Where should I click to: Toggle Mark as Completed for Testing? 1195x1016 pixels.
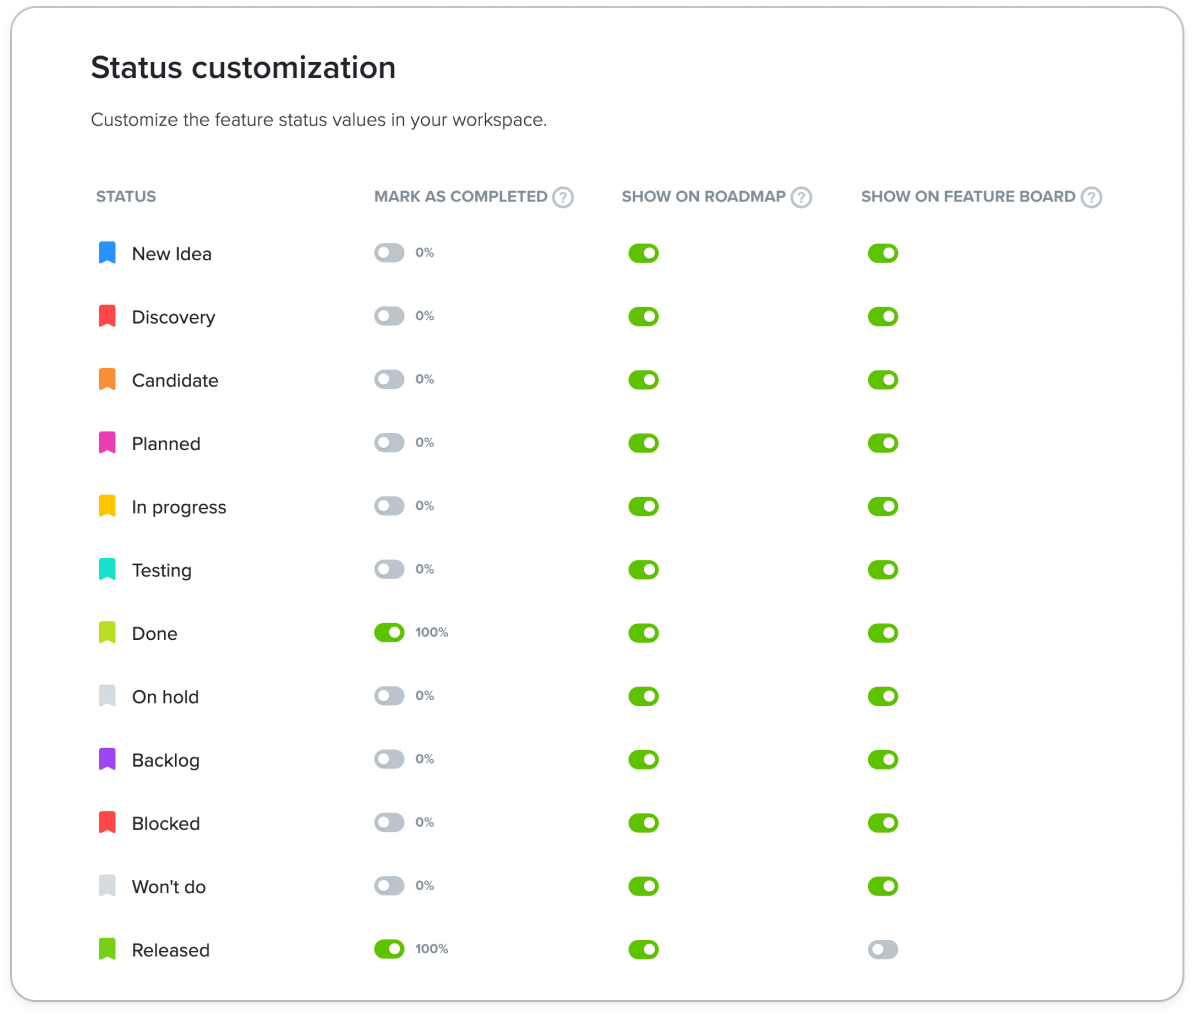click(x=389, y=570)
